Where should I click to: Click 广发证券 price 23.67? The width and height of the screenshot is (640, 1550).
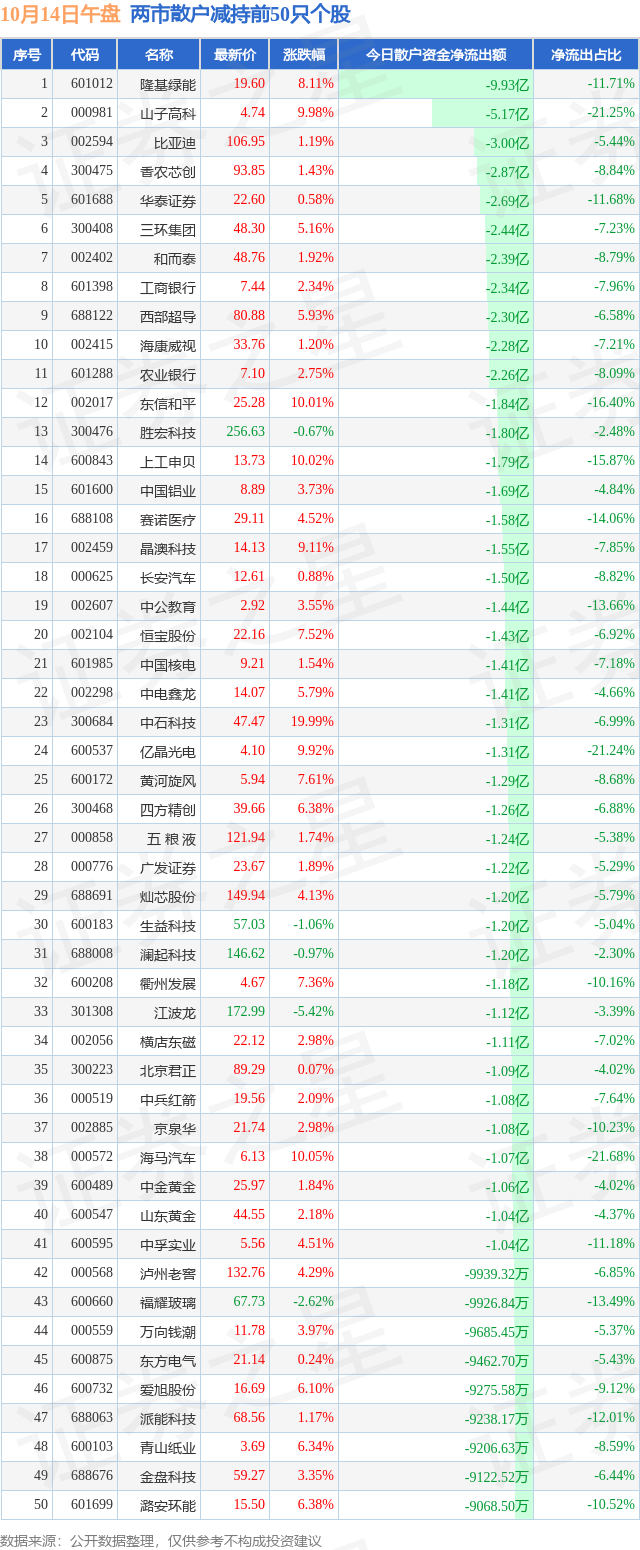coord(249,867)
